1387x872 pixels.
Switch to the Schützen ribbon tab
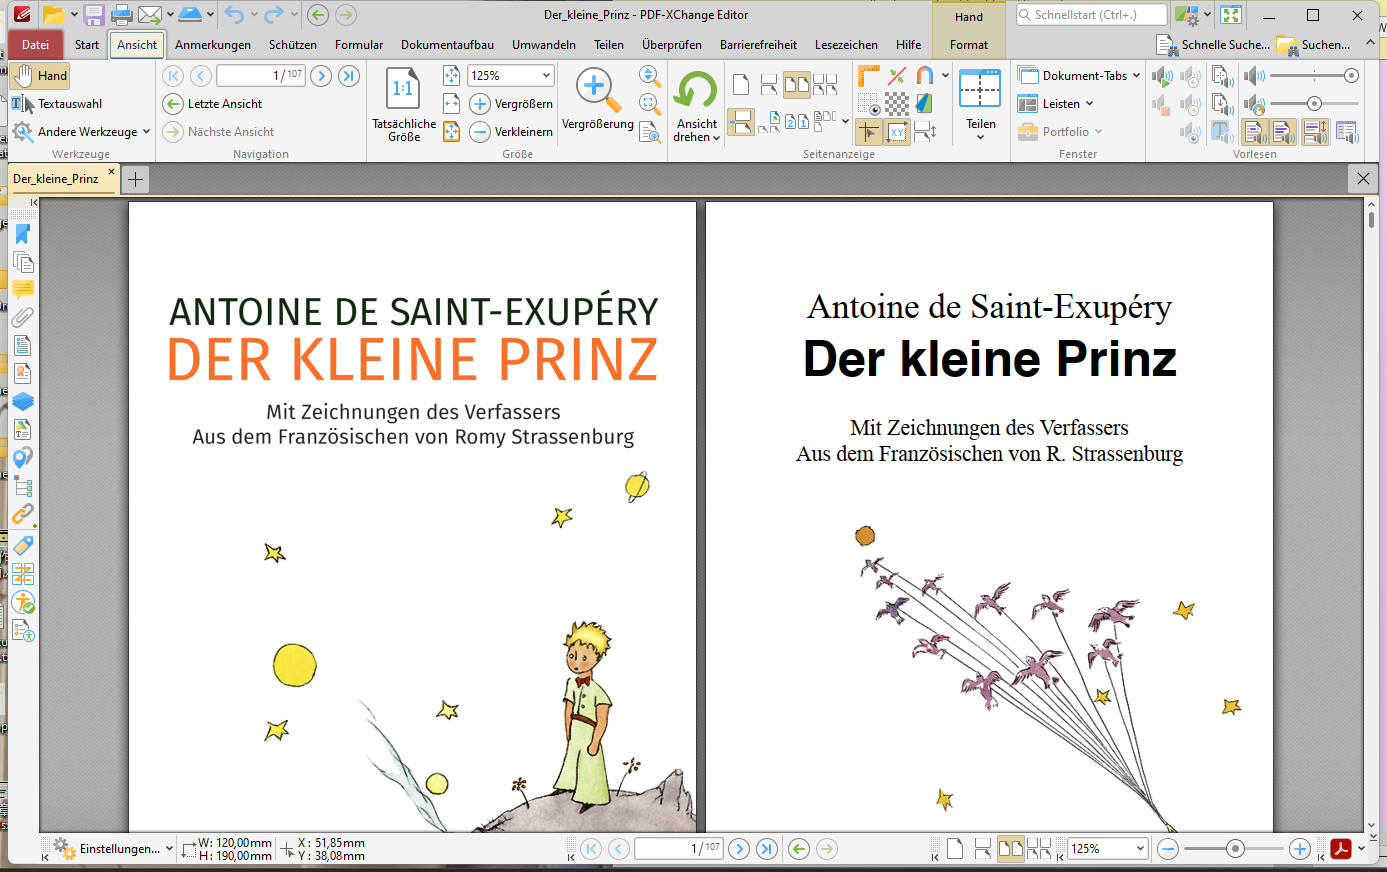click(293, 44)
